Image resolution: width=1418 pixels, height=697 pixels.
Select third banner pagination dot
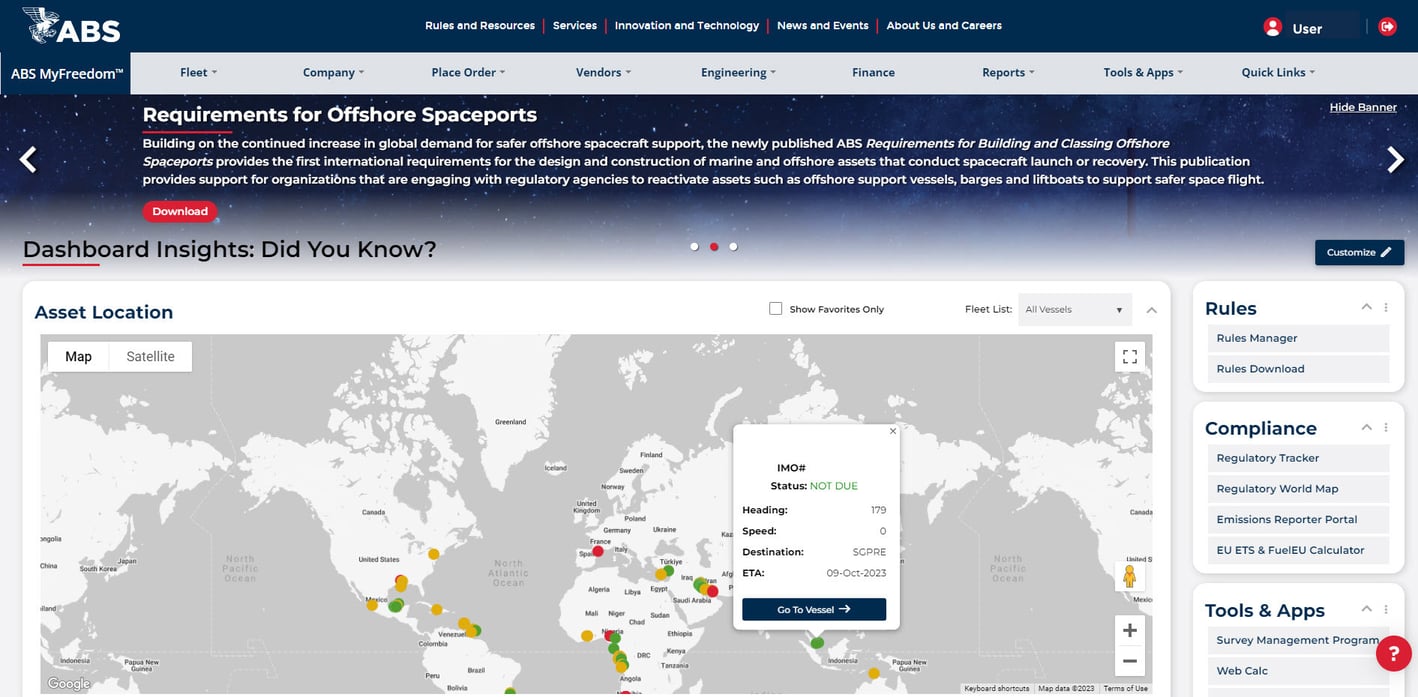click(733, 246)
